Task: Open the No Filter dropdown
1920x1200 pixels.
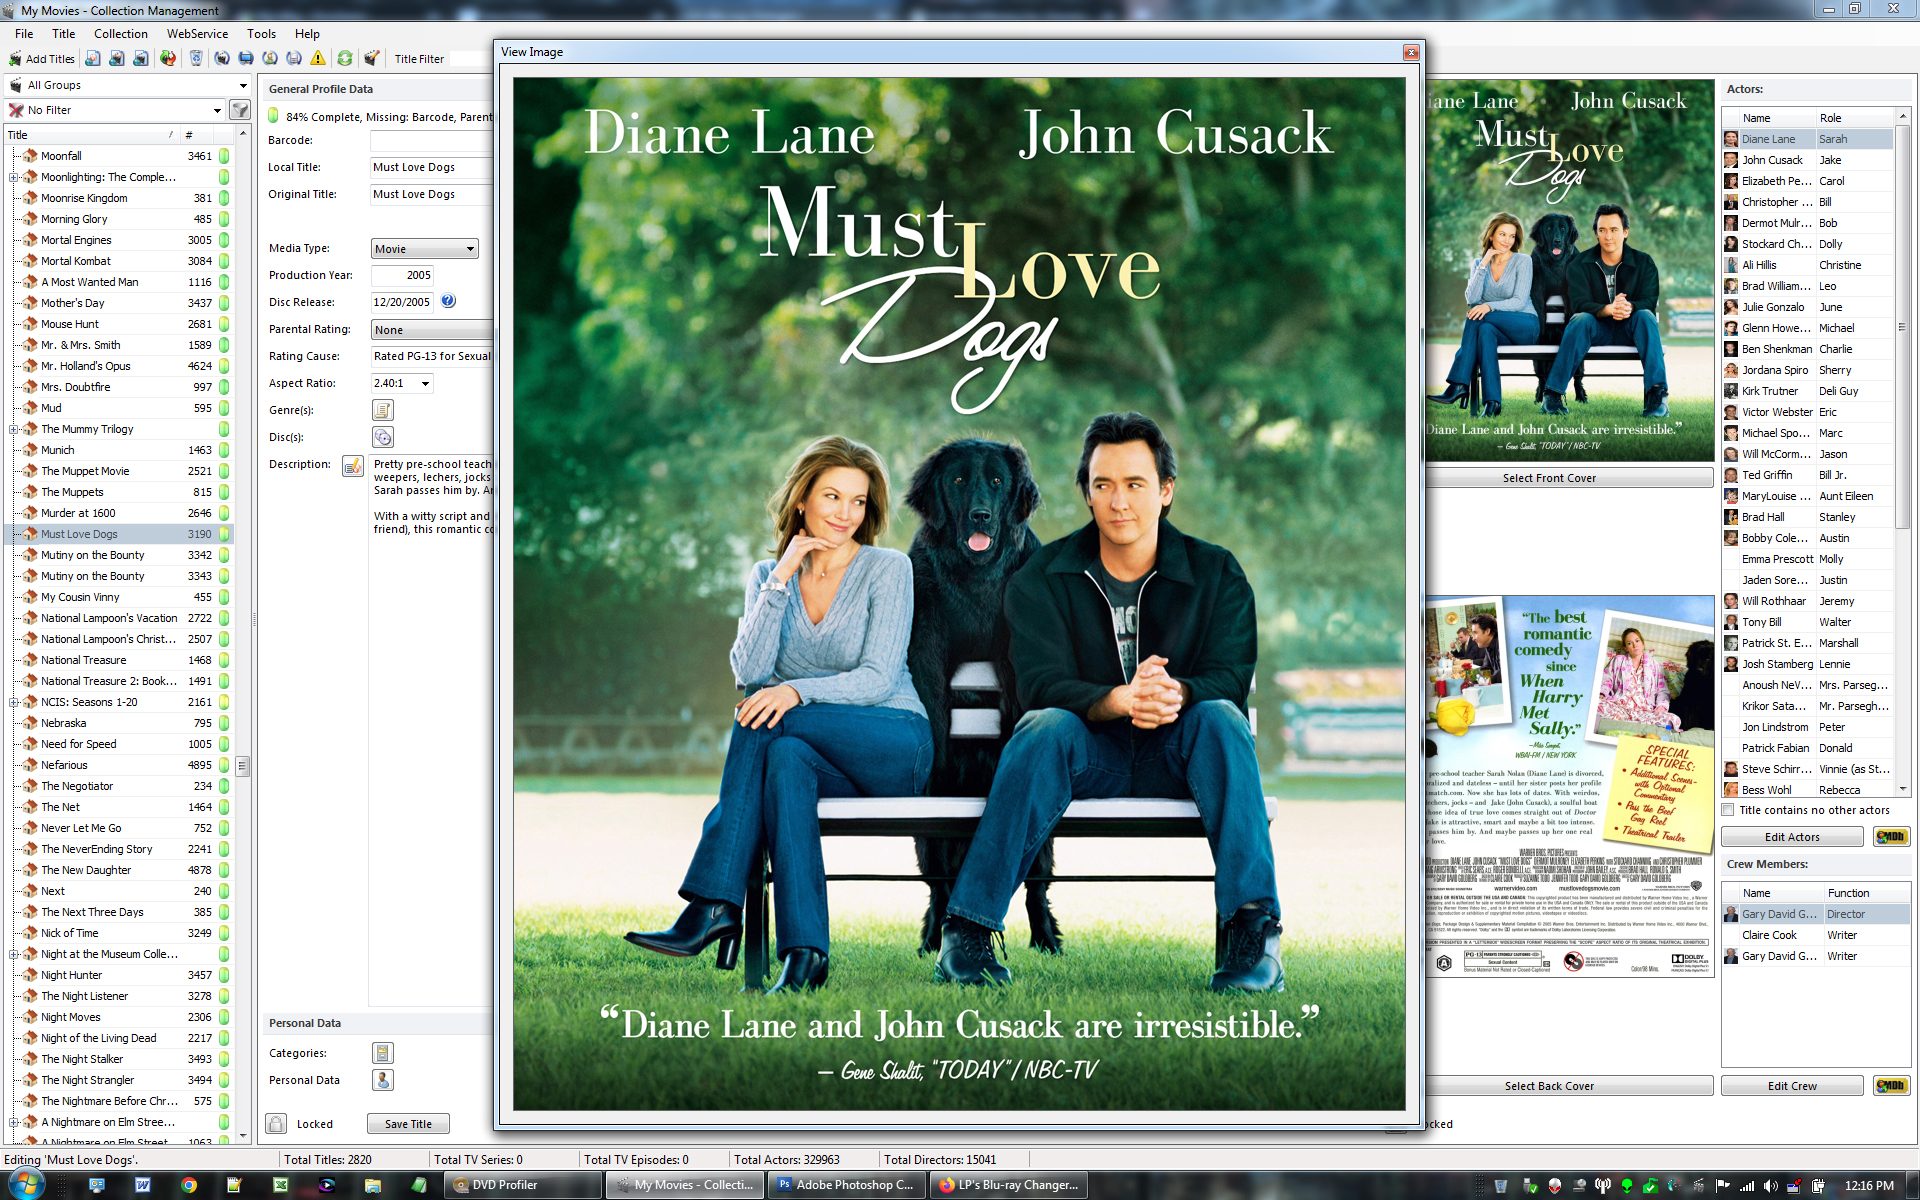Action: [115, 110]
